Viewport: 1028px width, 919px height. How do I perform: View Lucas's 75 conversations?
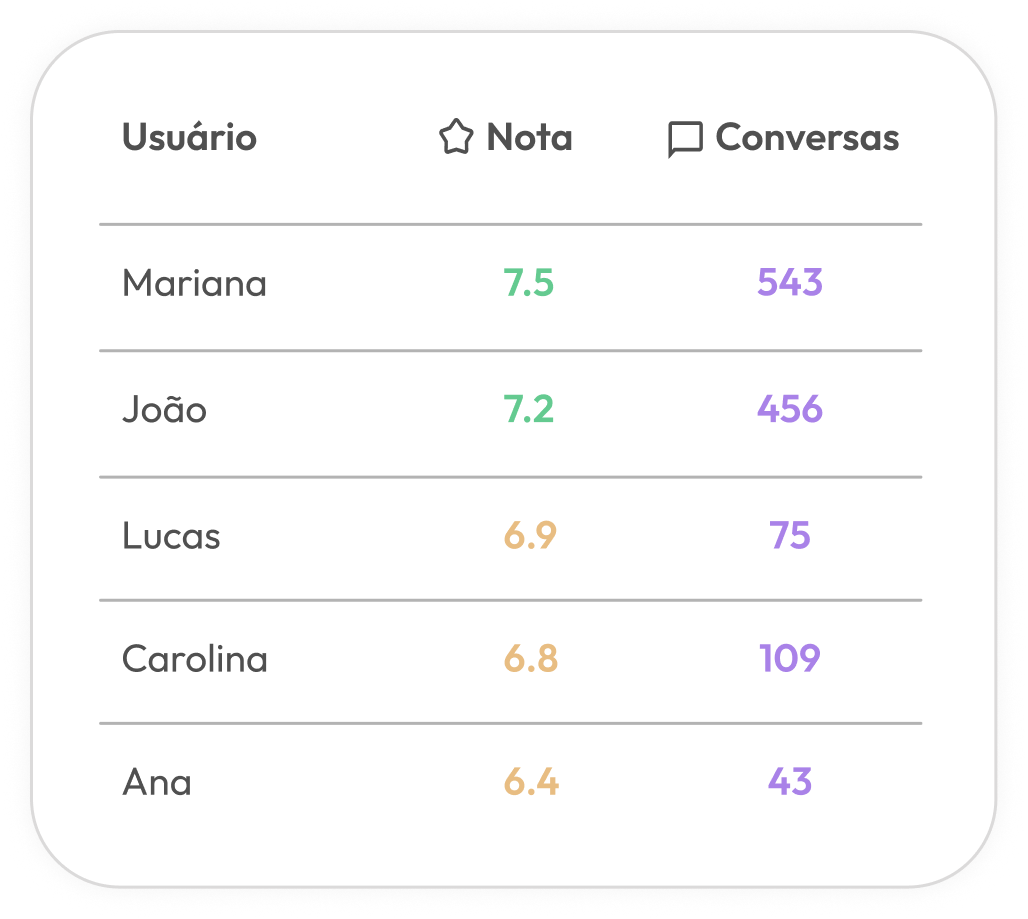(x=790, y=536)
